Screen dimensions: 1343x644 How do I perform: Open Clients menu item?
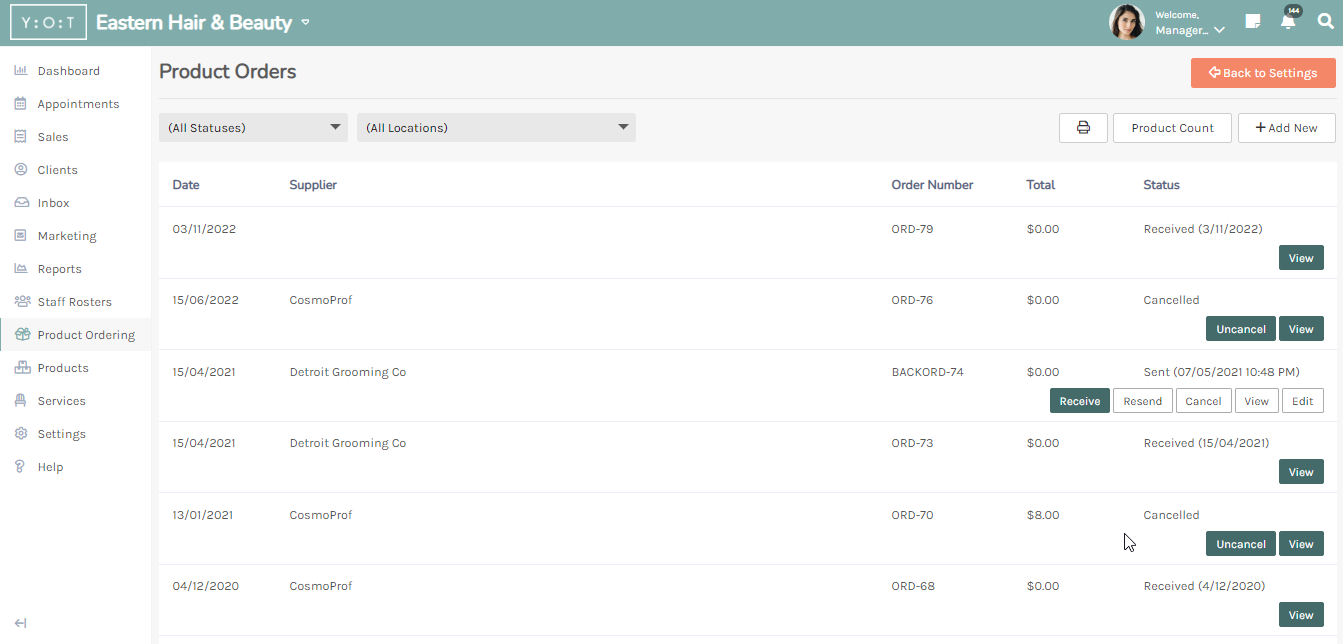tap(57, 170)
